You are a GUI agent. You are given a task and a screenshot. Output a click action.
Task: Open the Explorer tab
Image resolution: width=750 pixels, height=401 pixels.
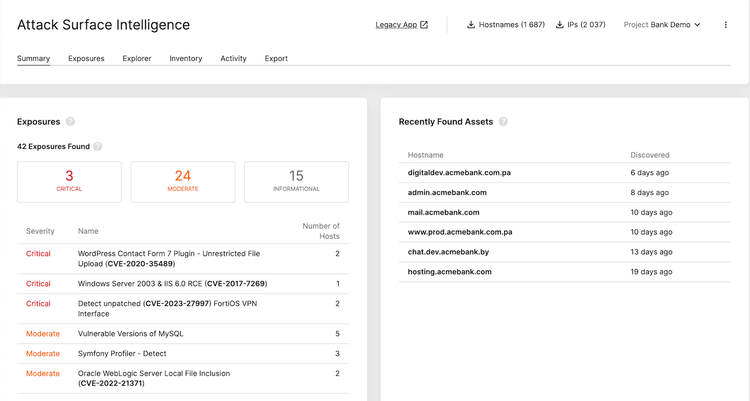137,59
